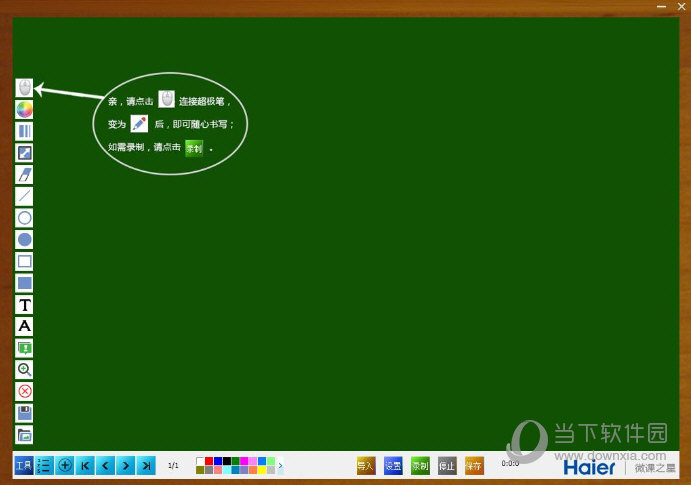Go to the next page
The width and height of the screenshot is (691, 485).
[x=126, y=465]
